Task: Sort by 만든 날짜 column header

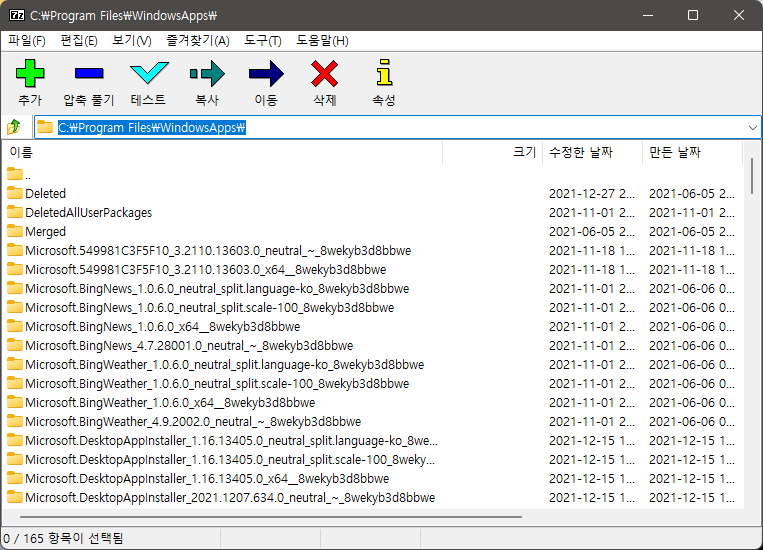Action: pyautogui.click(x=692, y=152)
